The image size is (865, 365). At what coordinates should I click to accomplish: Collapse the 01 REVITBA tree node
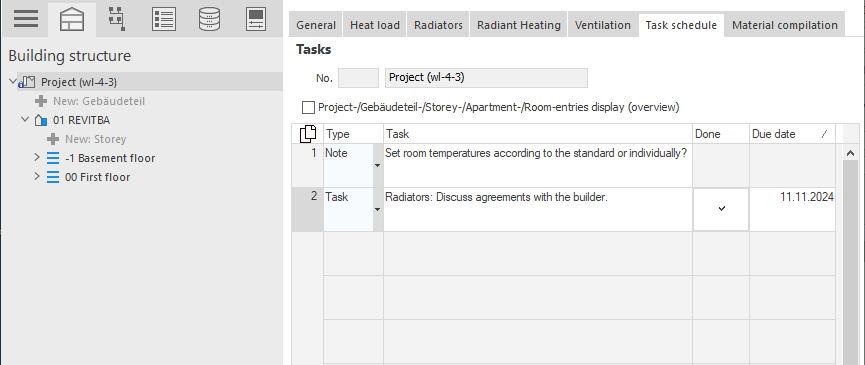(x=24, y=119)
